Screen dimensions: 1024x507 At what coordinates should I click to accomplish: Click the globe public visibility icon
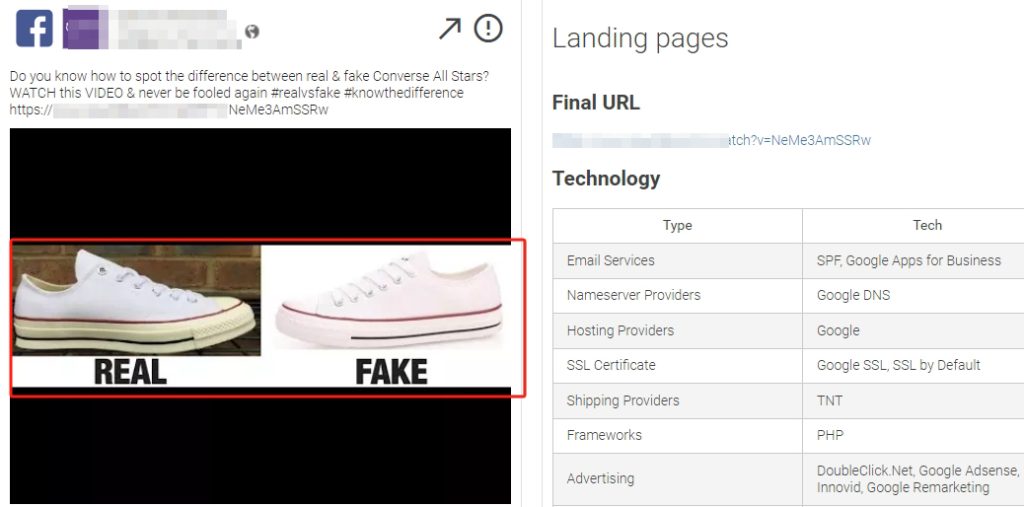[x=252, y=32]
